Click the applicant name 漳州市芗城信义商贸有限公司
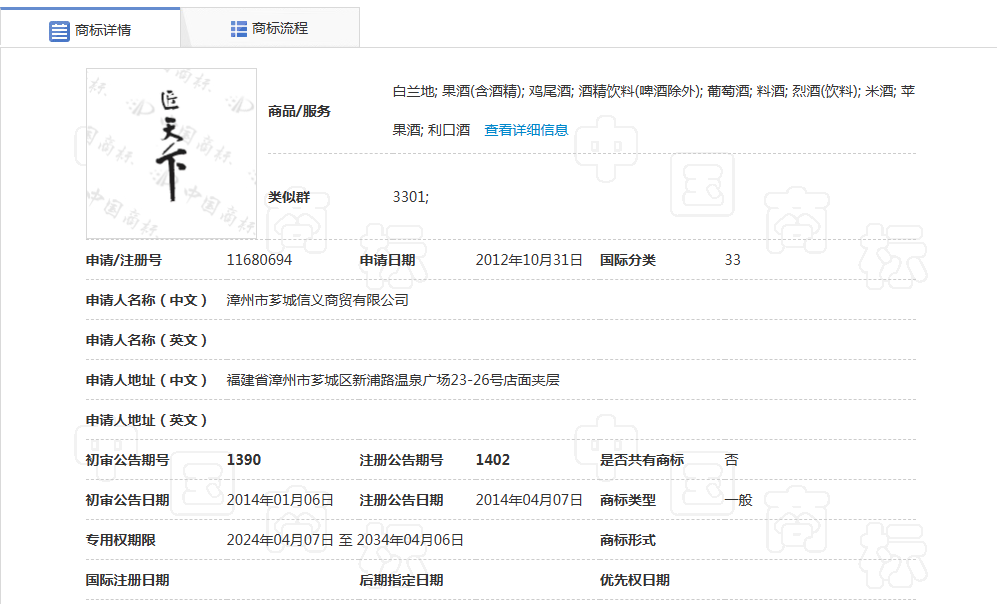Screen dimensions: 997x604 coord(317,300)
